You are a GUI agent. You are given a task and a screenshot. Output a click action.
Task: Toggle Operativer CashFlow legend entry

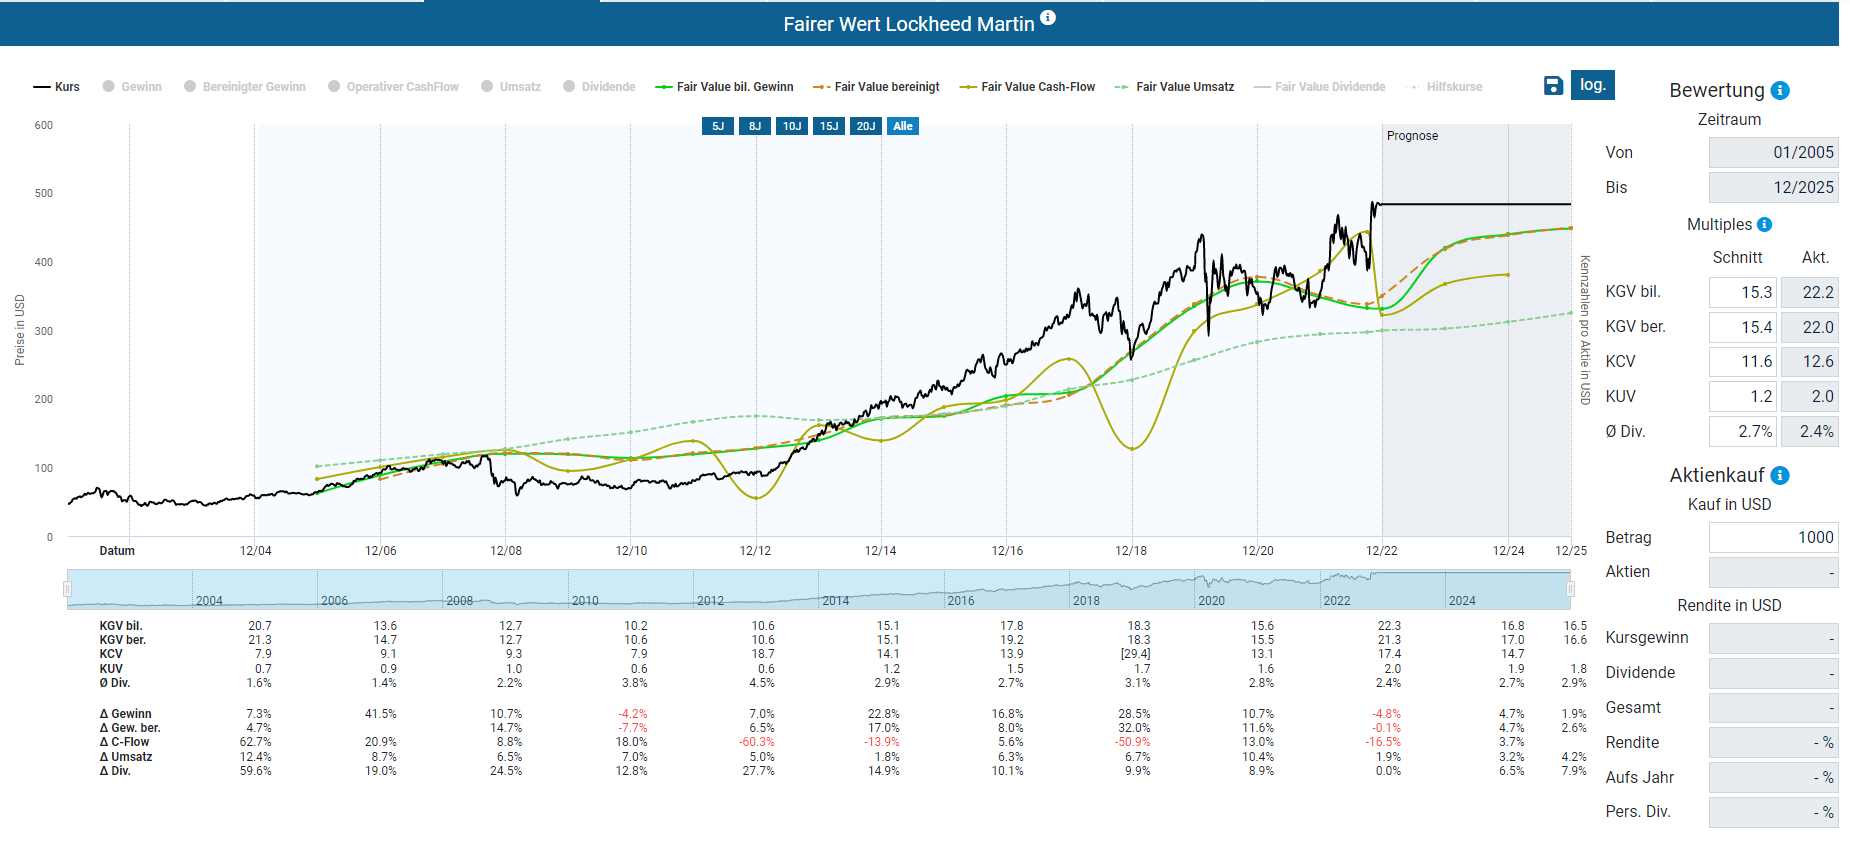tap(393, 87)
